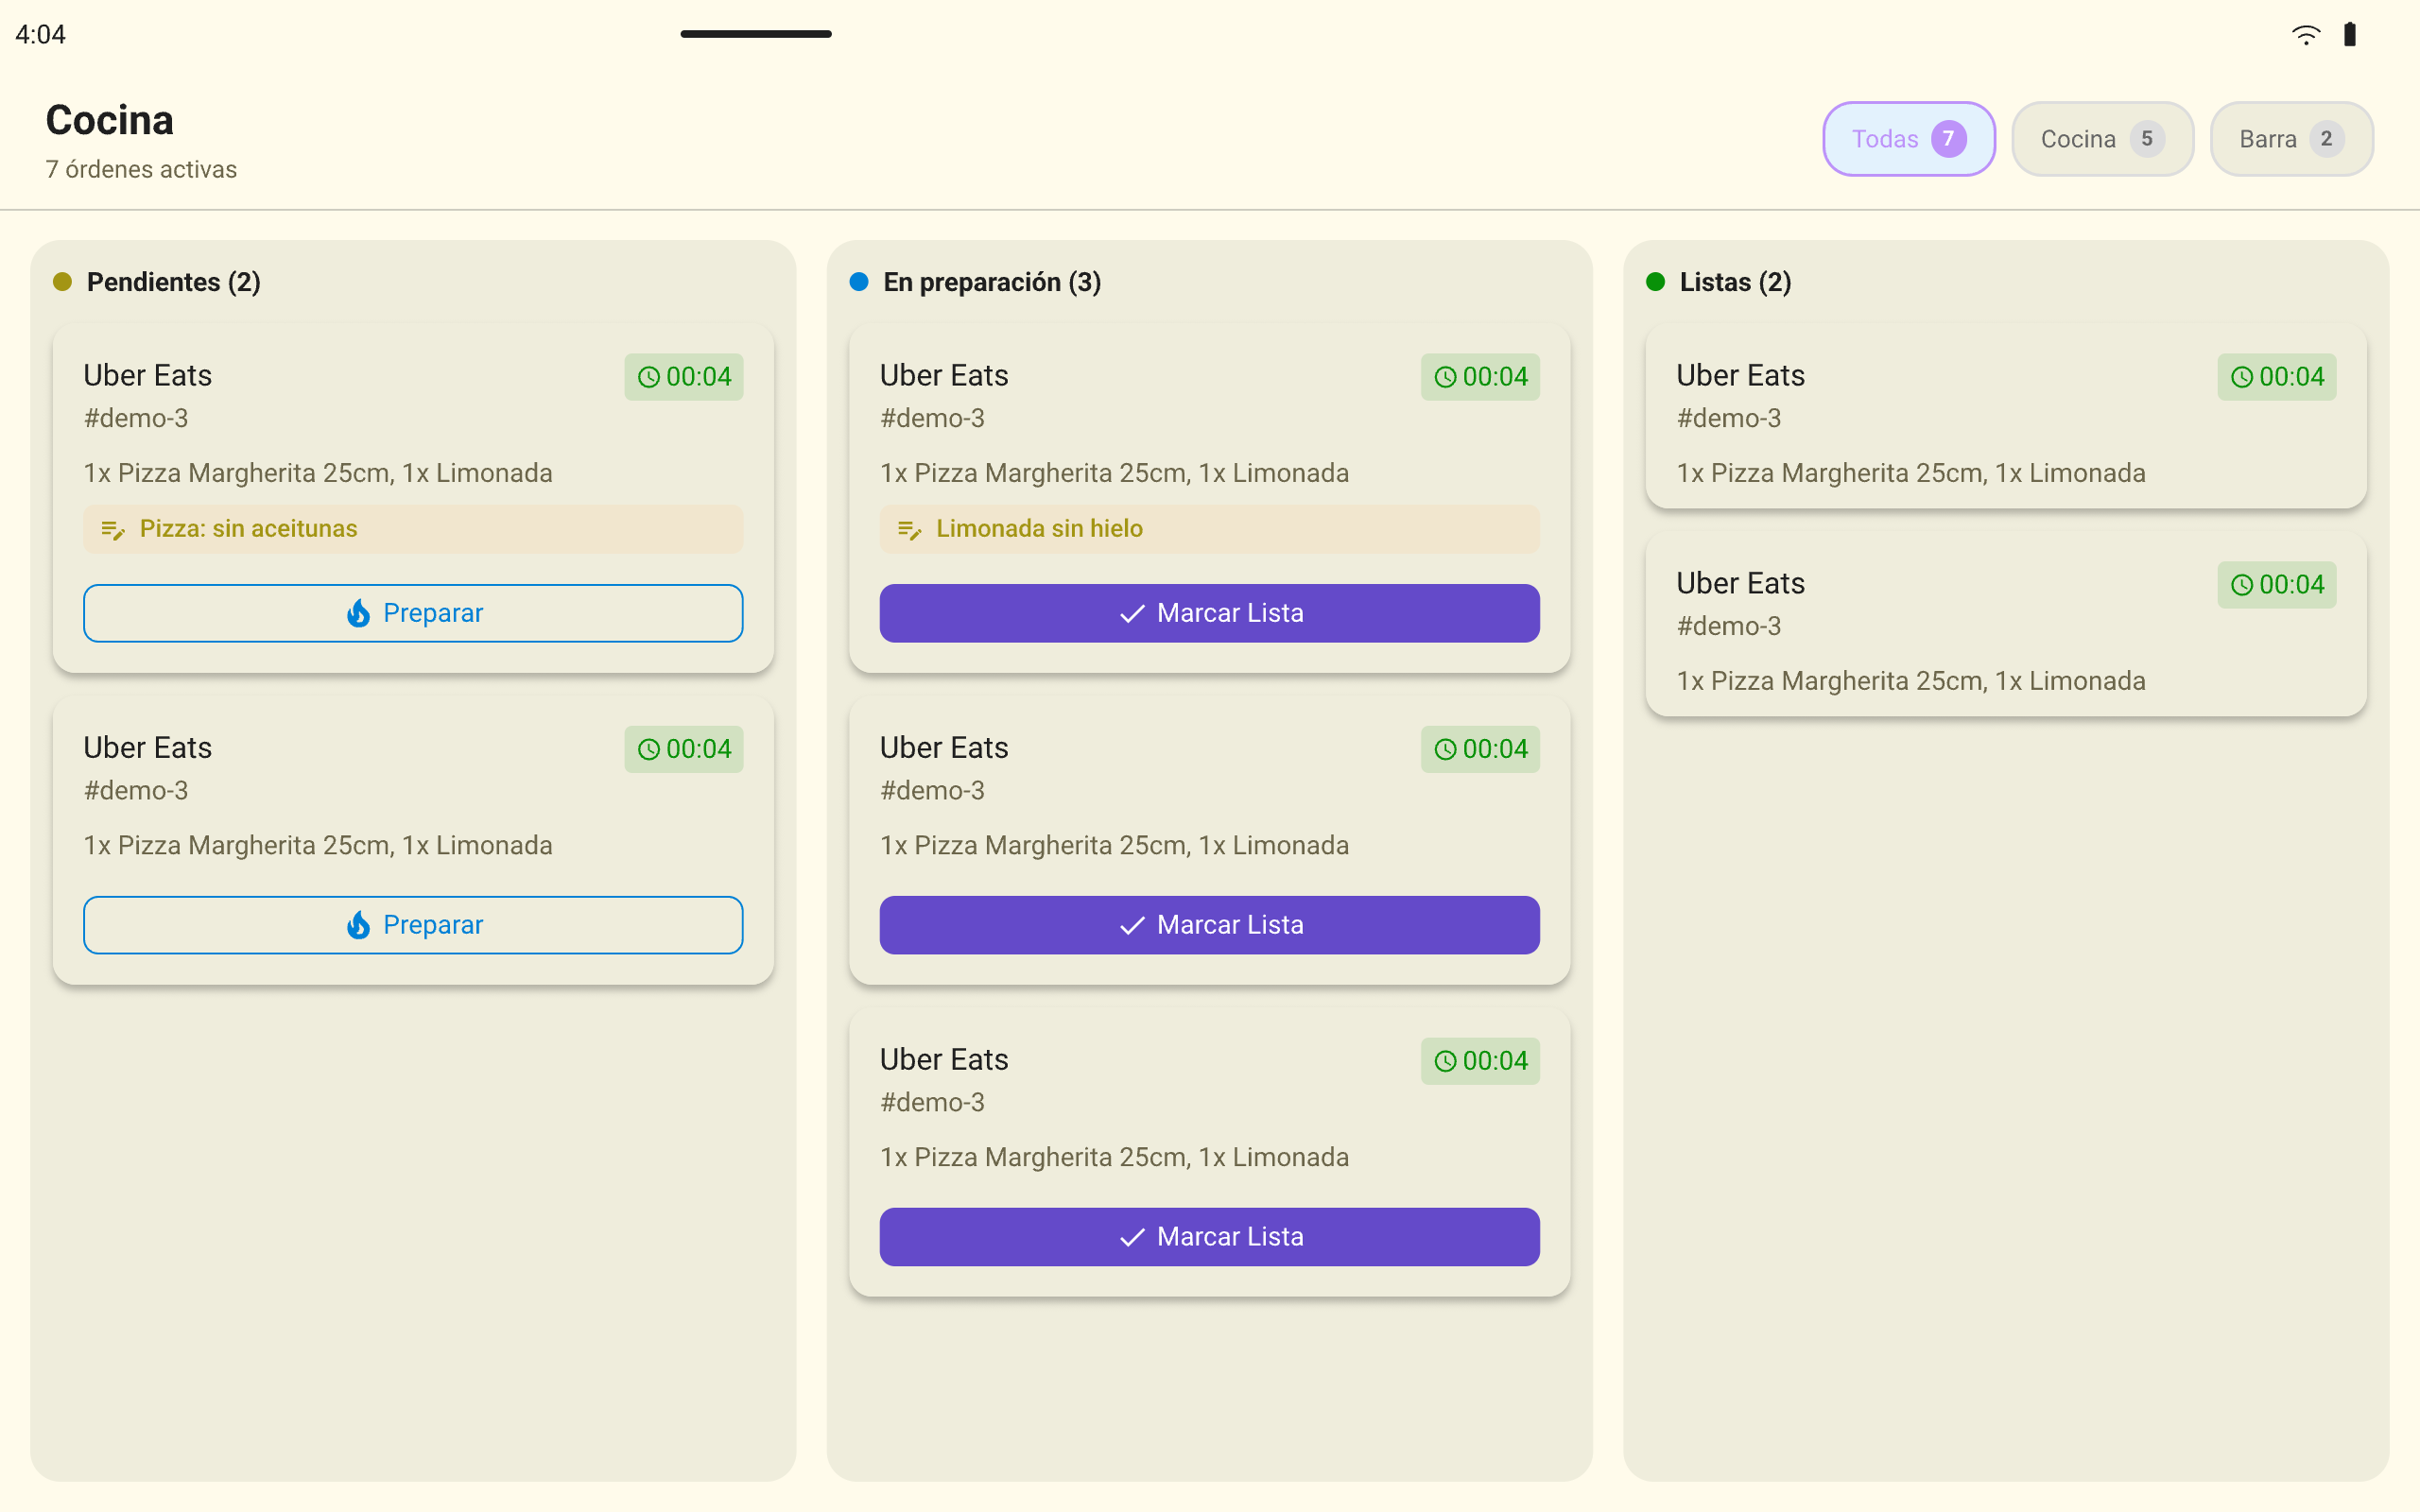2420x1512 pixels.
Task: Tap the top handle bar
Action: tap(756, 34)
